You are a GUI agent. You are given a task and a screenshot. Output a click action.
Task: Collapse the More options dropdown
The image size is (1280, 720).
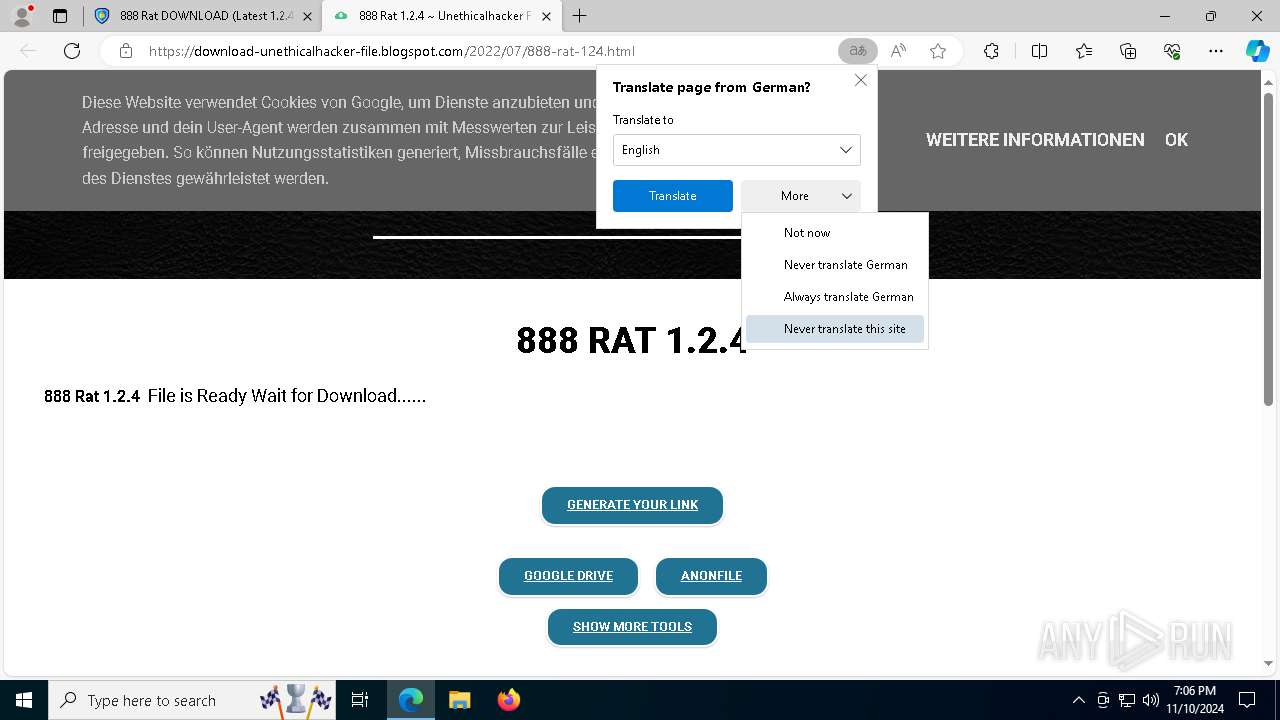click(801, 196)
